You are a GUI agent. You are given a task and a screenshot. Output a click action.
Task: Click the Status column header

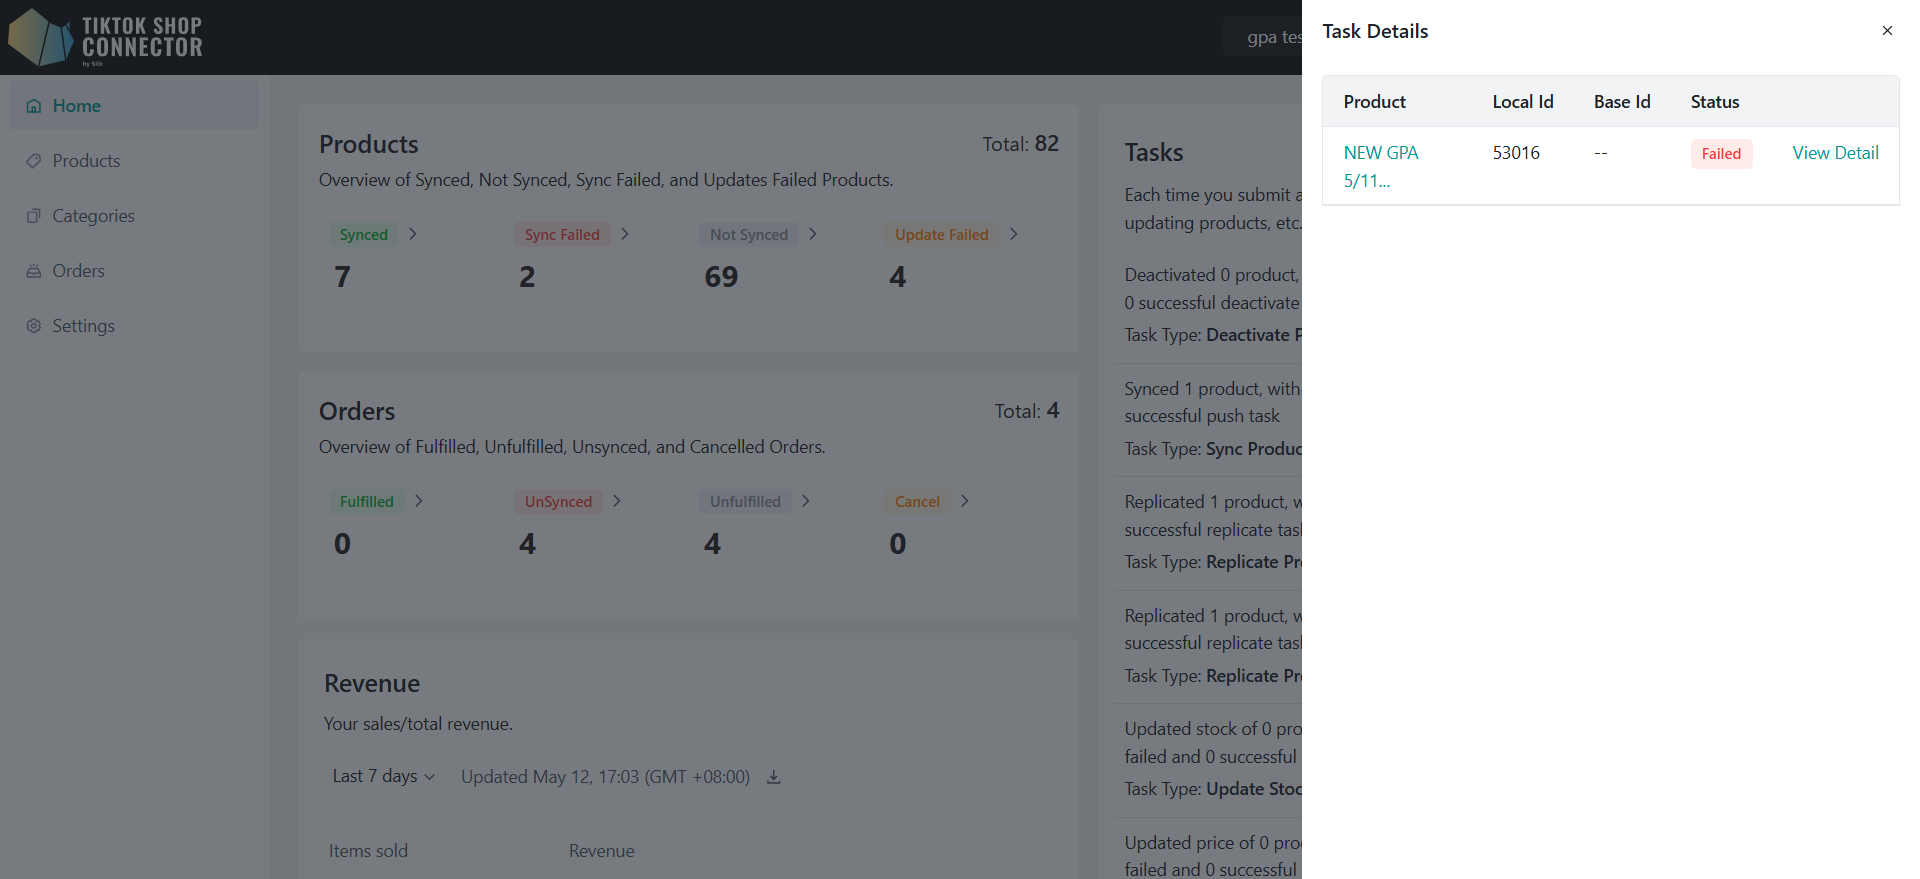(x=1715, y=102)
